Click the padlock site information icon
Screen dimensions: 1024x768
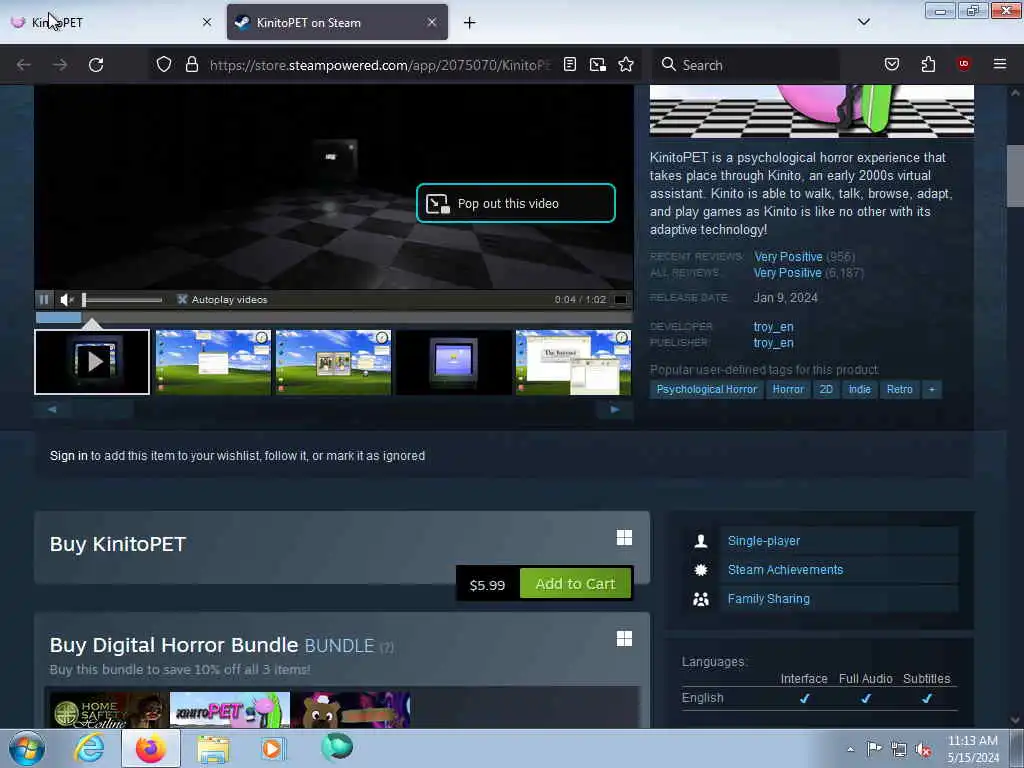pos(191,65)
